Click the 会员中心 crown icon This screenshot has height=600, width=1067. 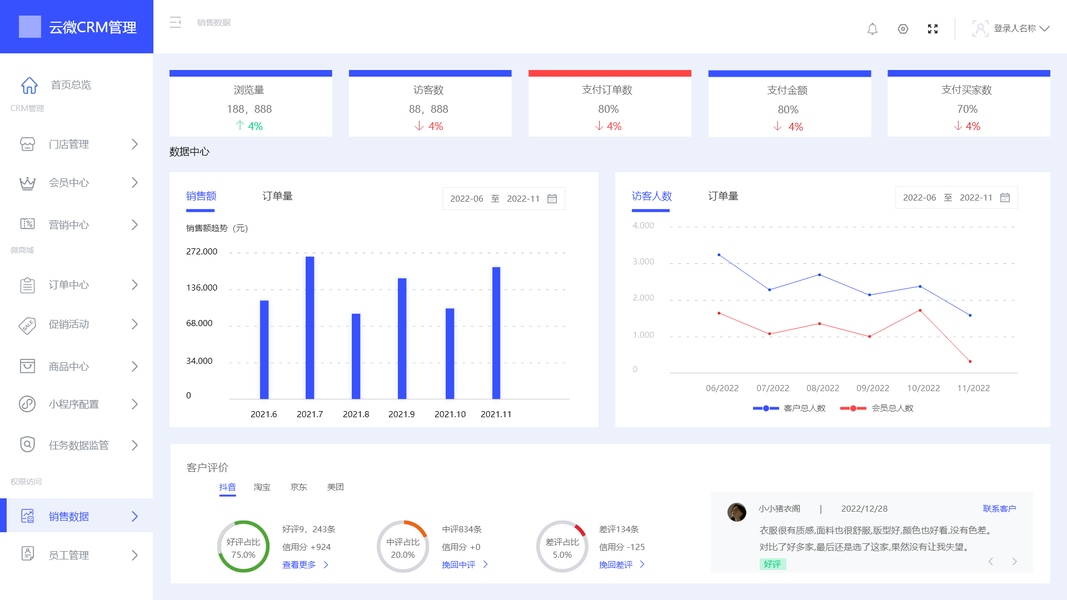click(x=27, y=183)
